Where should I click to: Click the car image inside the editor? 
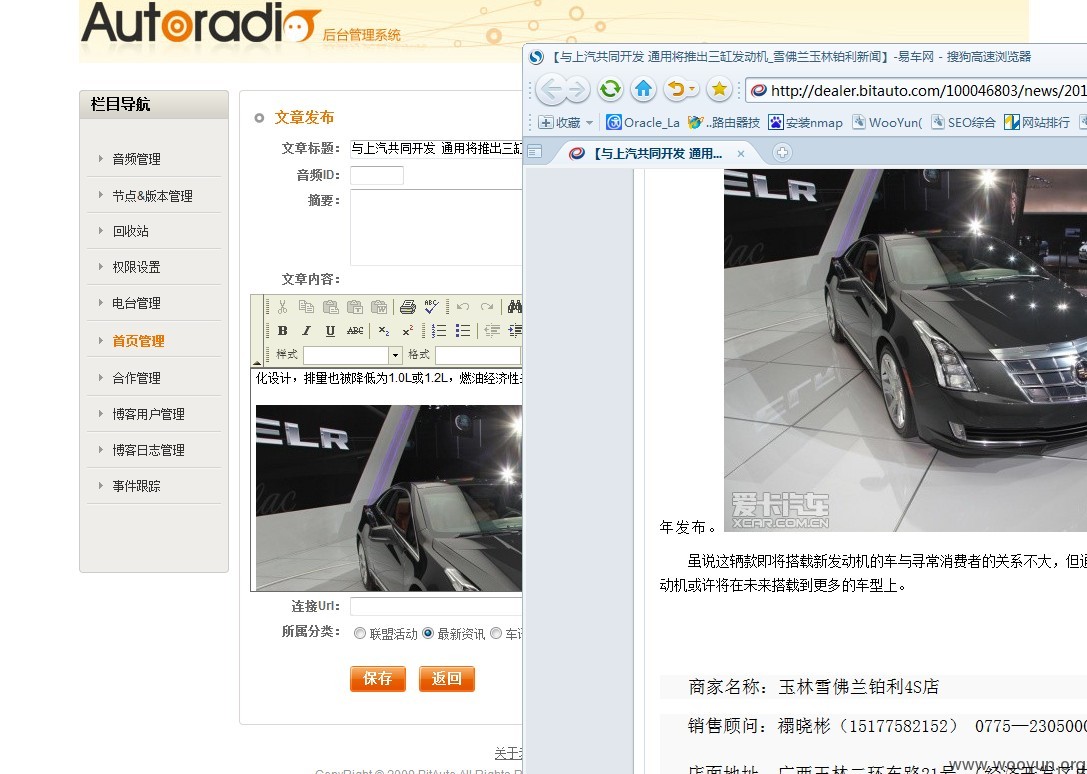(388, 498)
